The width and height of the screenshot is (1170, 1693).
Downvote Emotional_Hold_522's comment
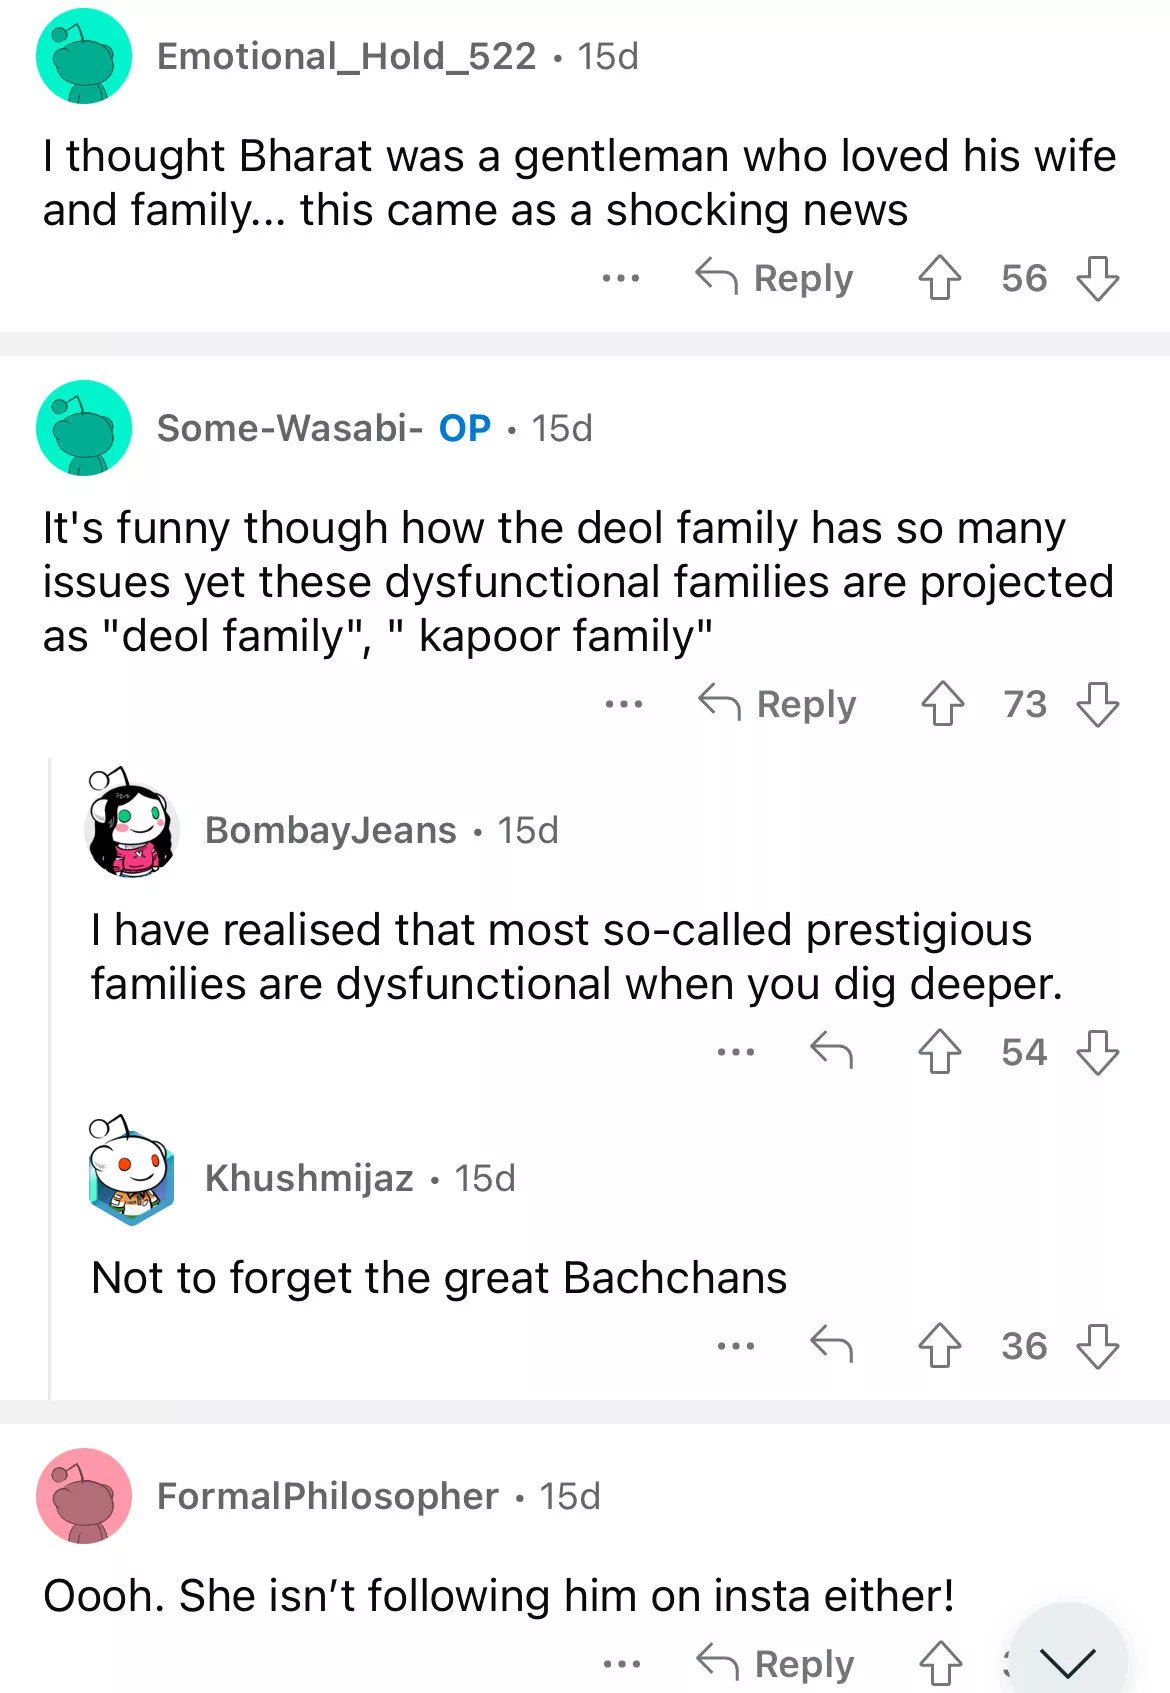click(x=1097, y=278)
